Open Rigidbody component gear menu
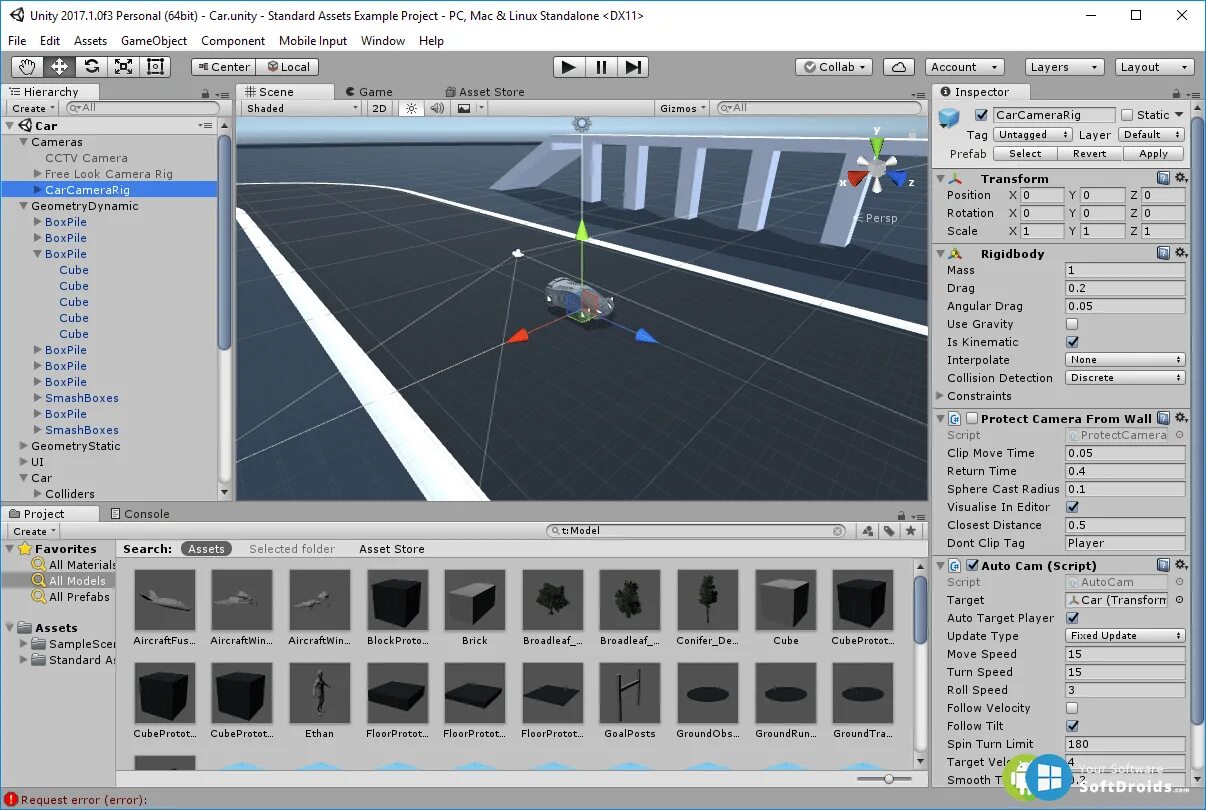 click(x=1181, y=253)
